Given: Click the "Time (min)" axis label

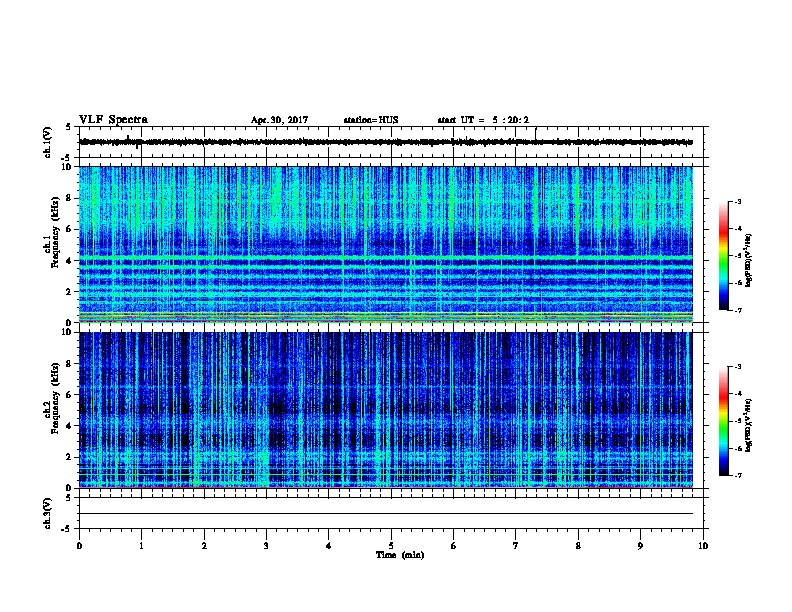Looking at the screenshot, I should (400, 555).
